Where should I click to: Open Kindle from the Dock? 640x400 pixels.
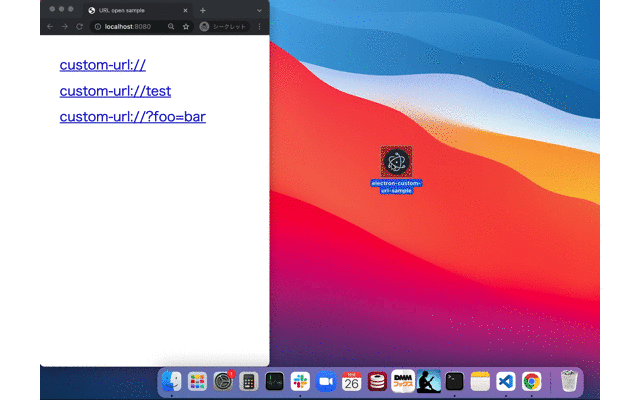[x=429, y=381]
